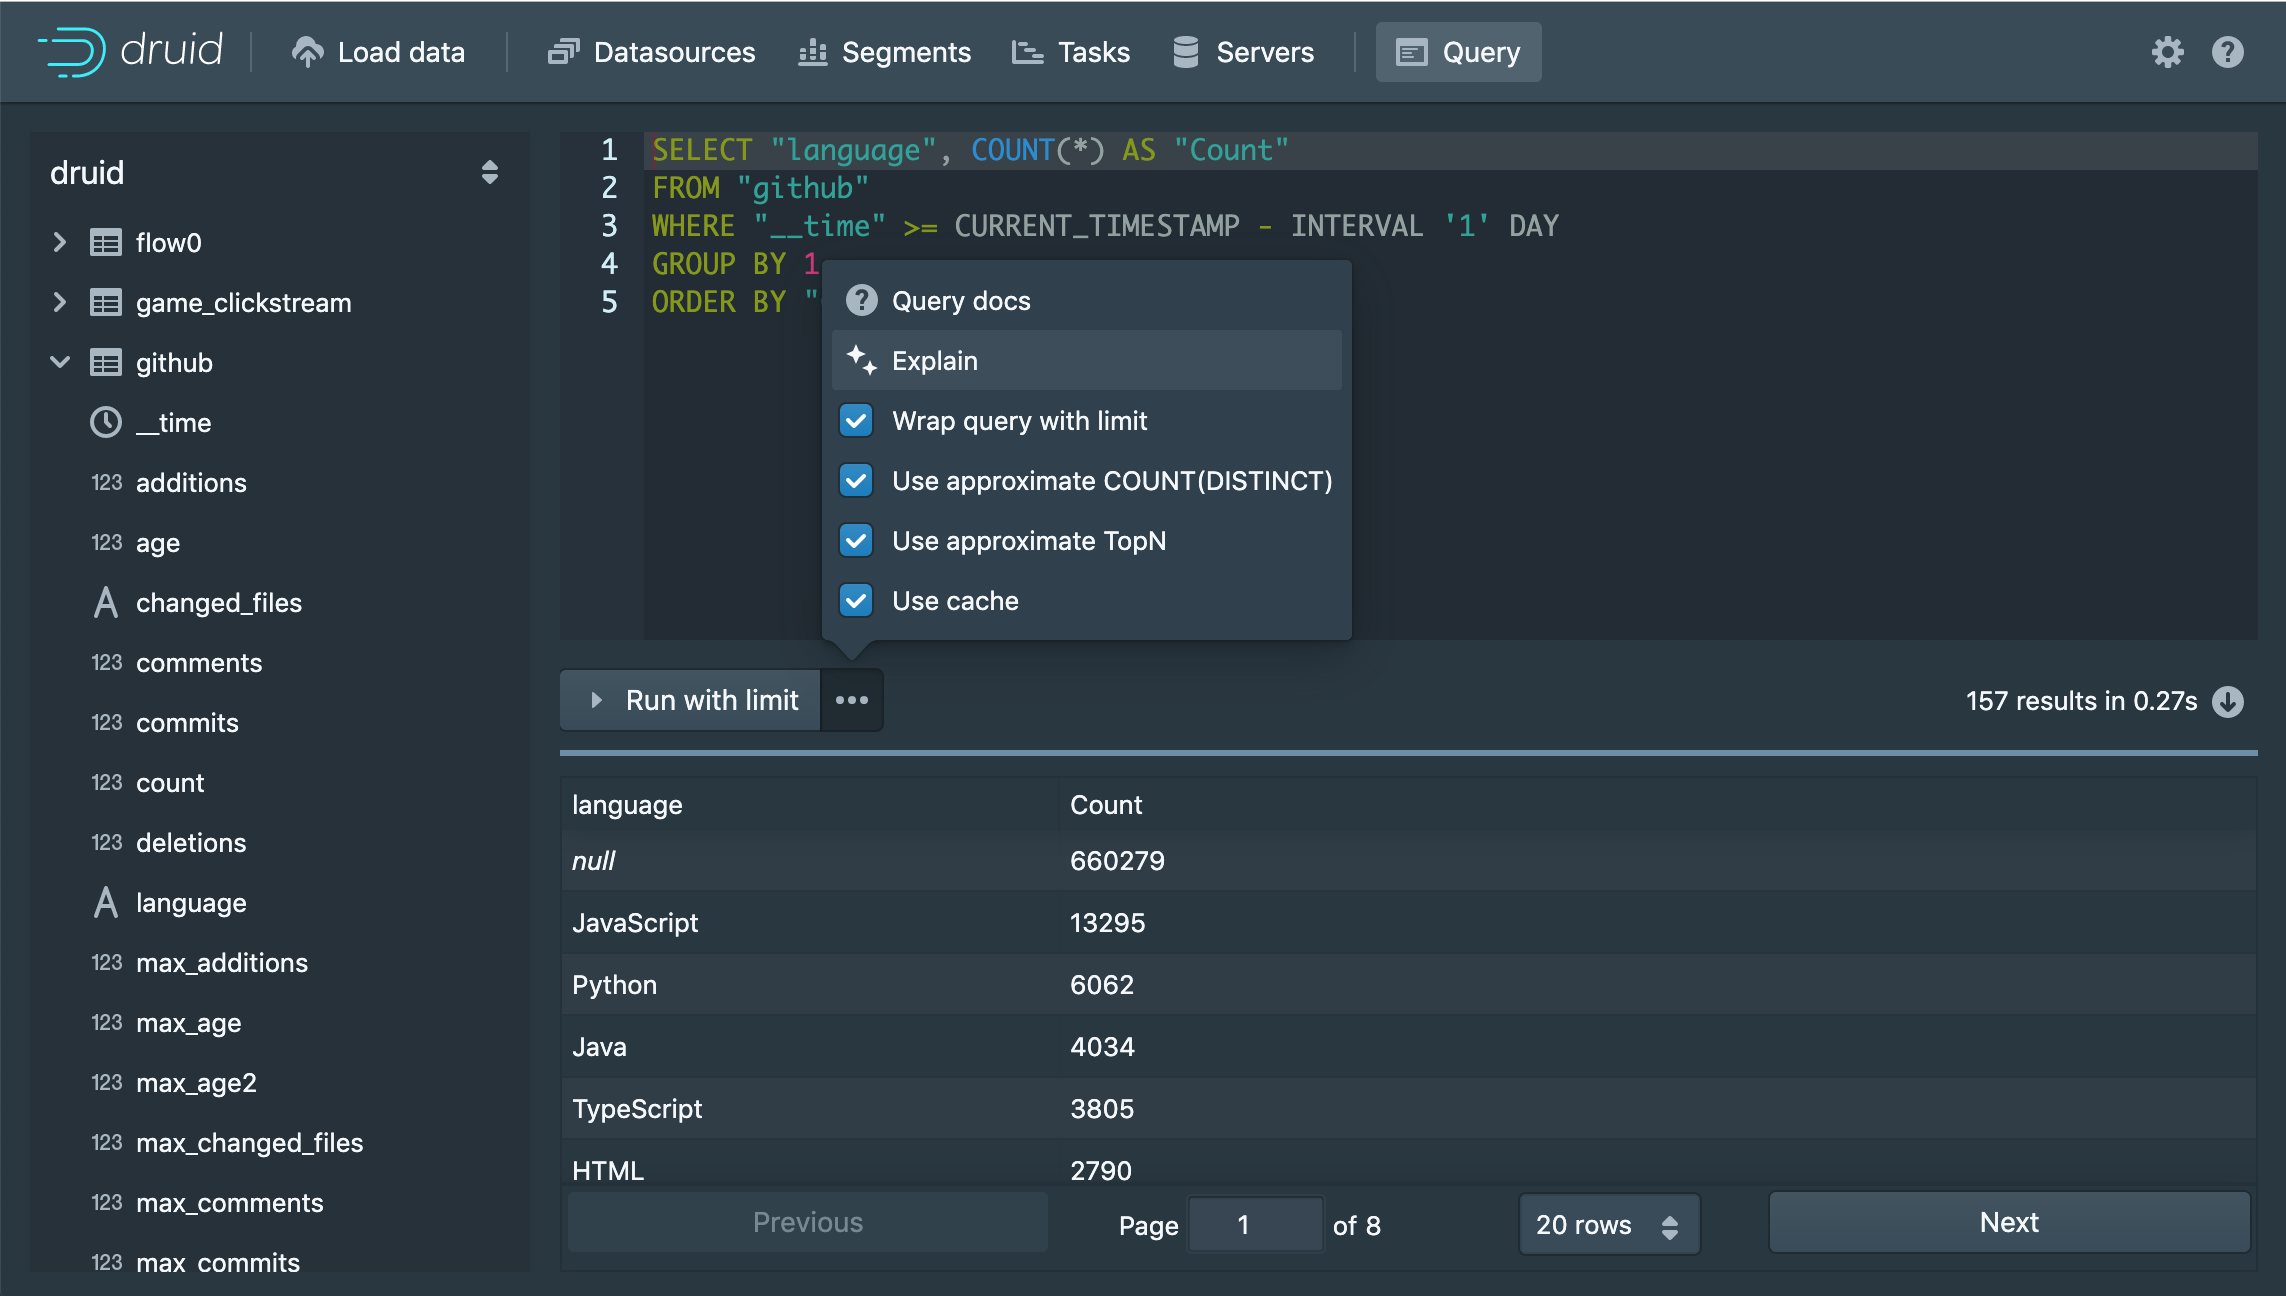The height and width of the screenshot is (1296, 2286).
Task: Click the Count column header
Action: [1657, 804]
